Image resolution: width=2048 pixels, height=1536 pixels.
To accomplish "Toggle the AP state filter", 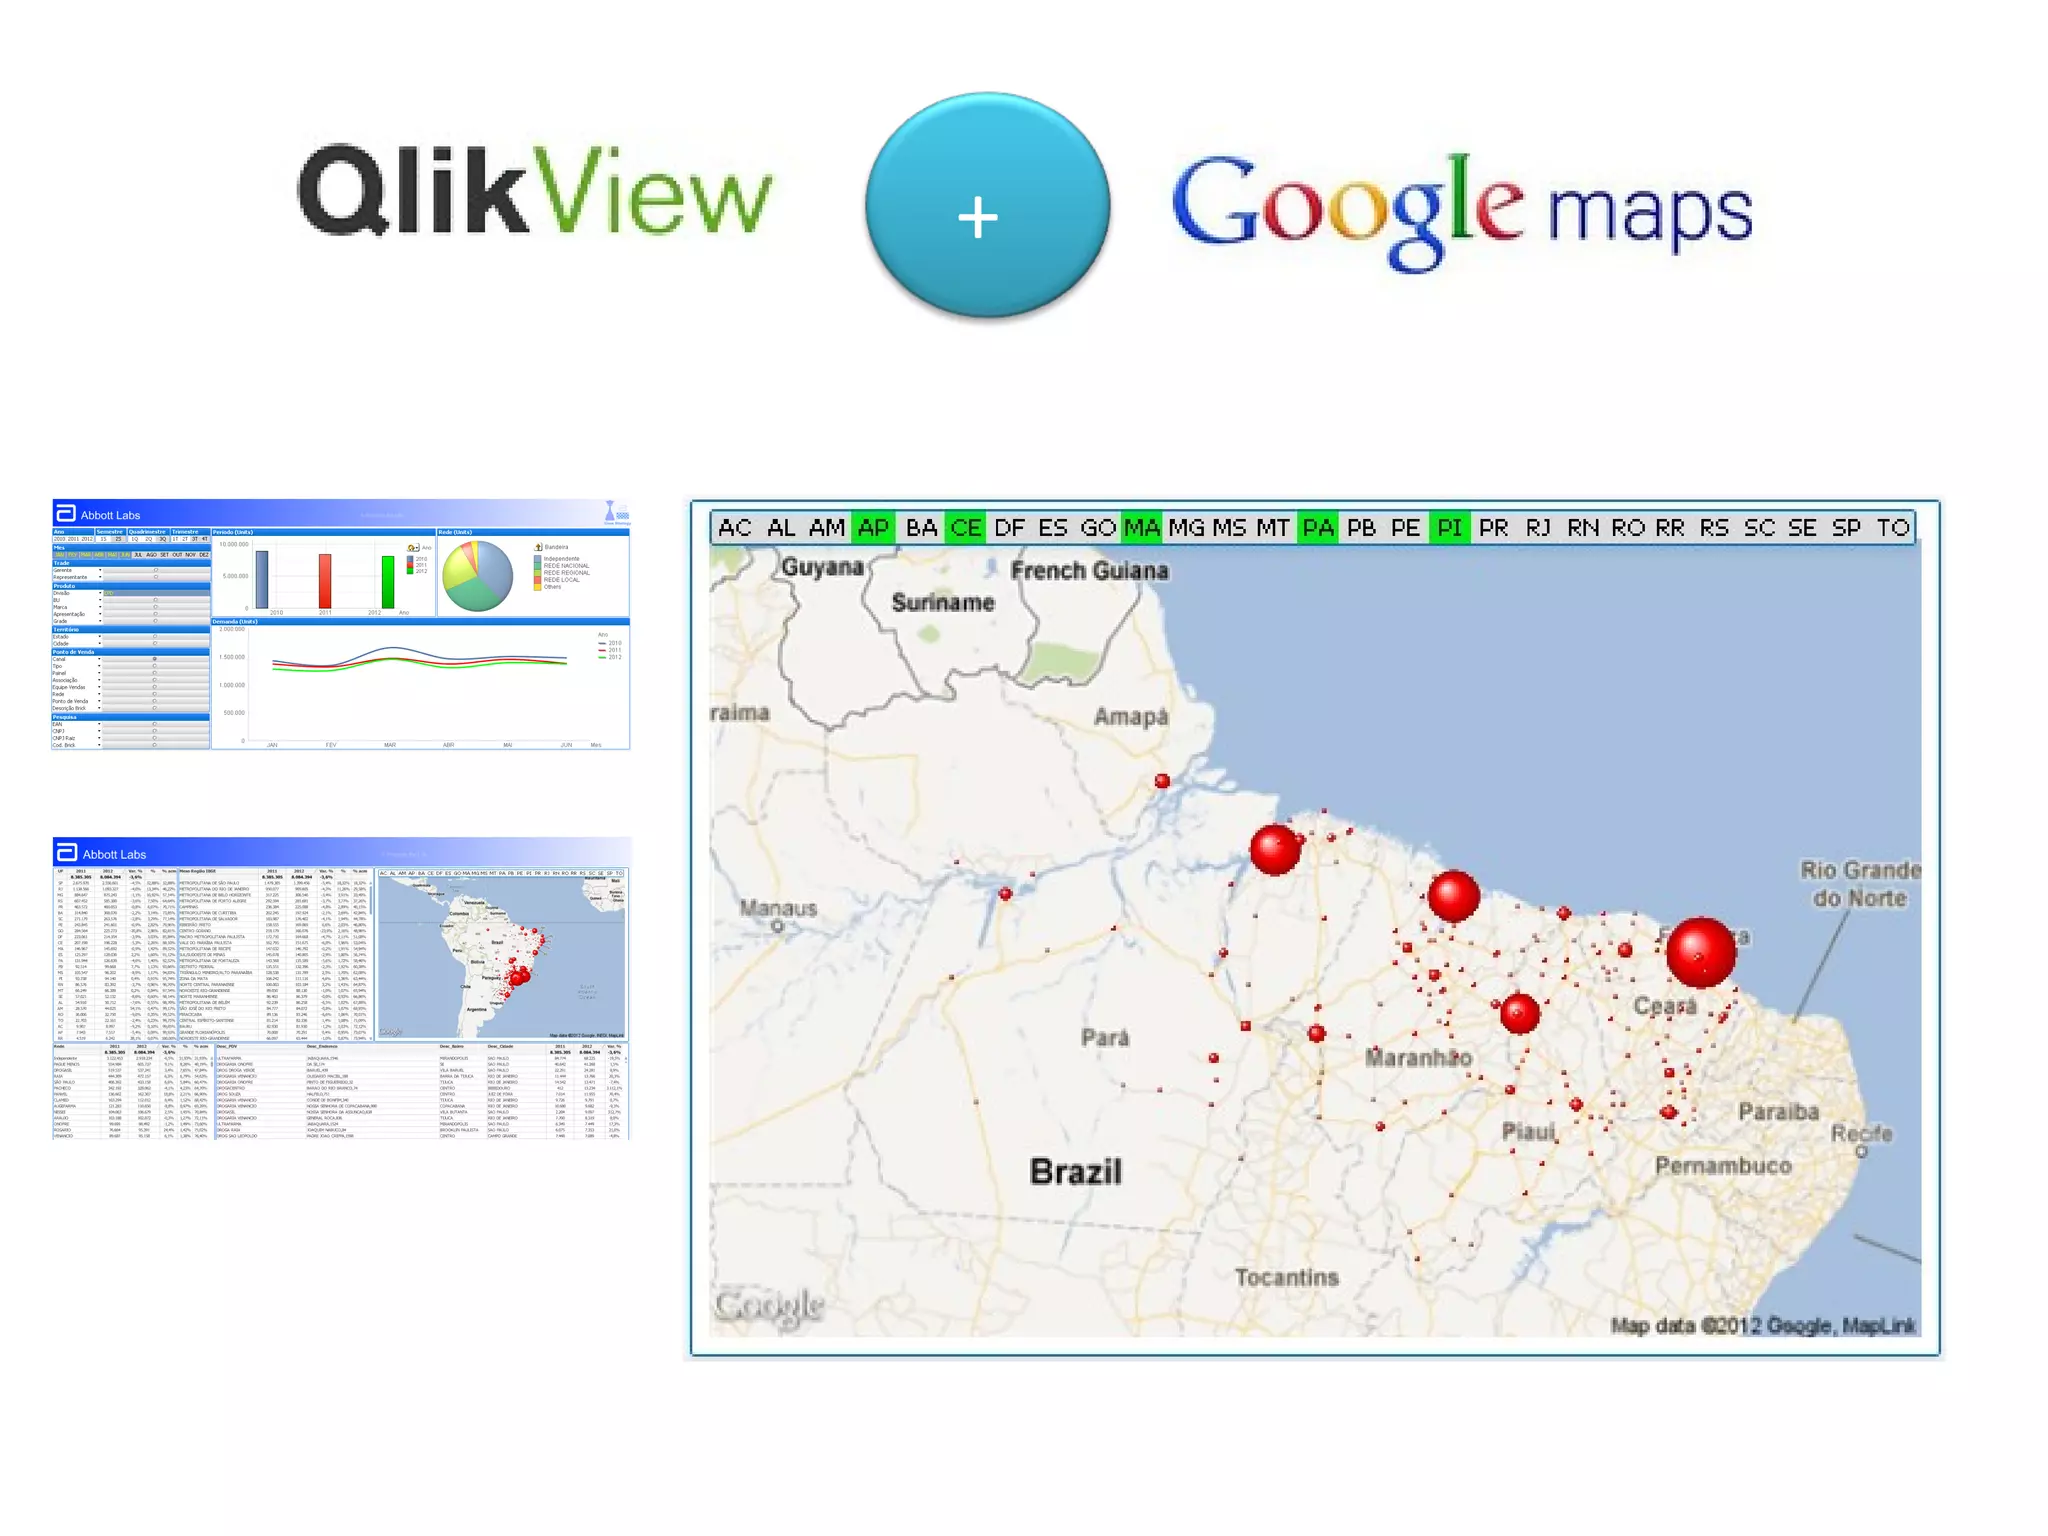I will point(873,528).
